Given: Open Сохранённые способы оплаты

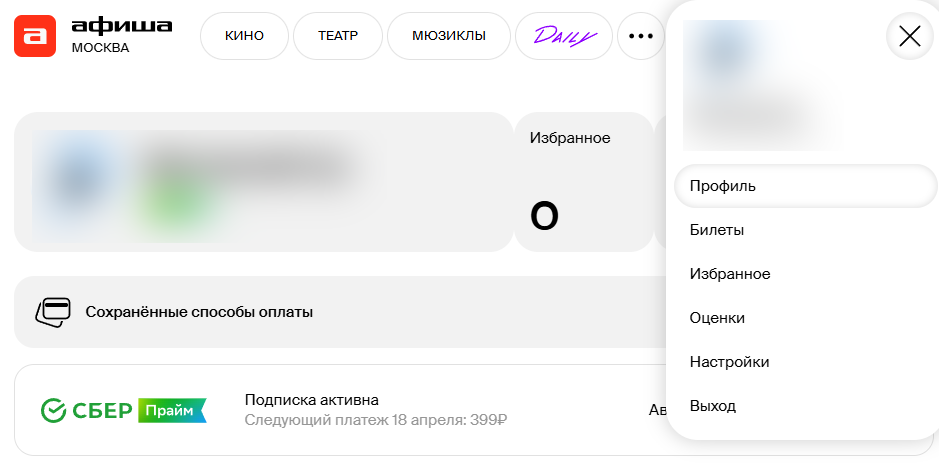Looking at the screenshot, I should (x=199, y=312).
